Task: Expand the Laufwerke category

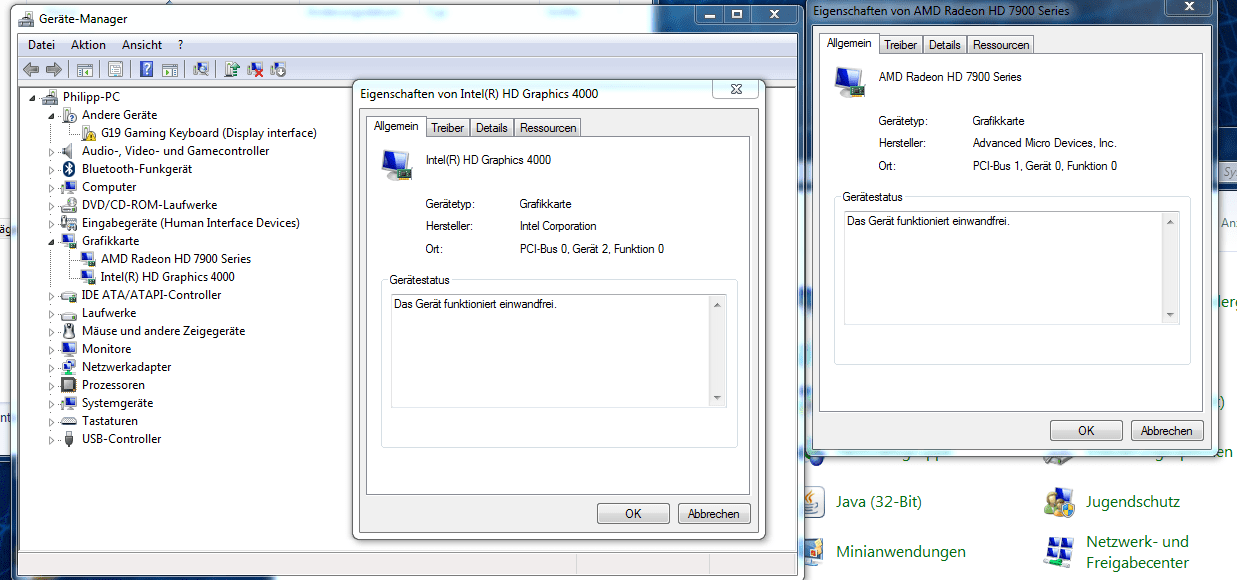Action: (52, 314)
